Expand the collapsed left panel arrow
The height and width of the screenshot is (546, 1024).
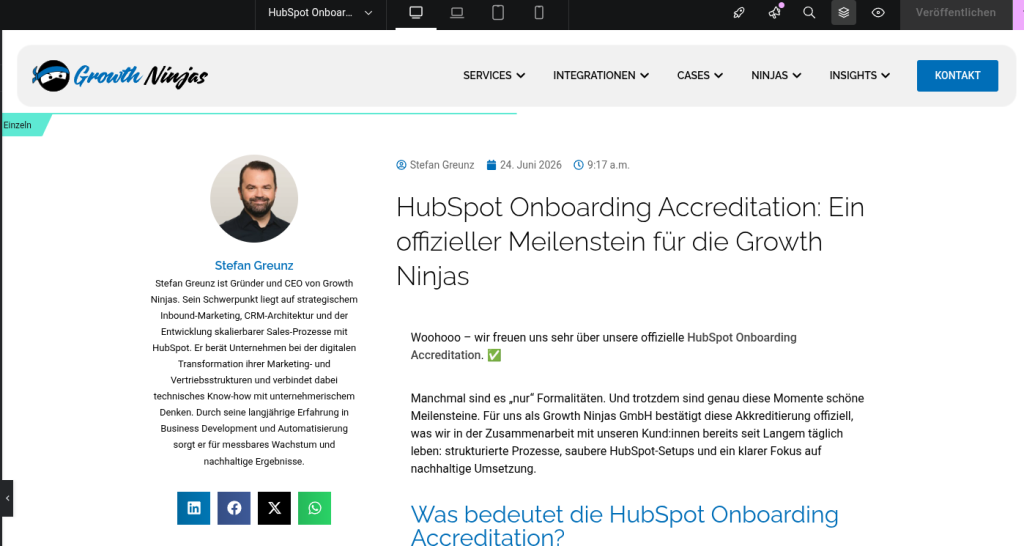click(x=7, y=498)
